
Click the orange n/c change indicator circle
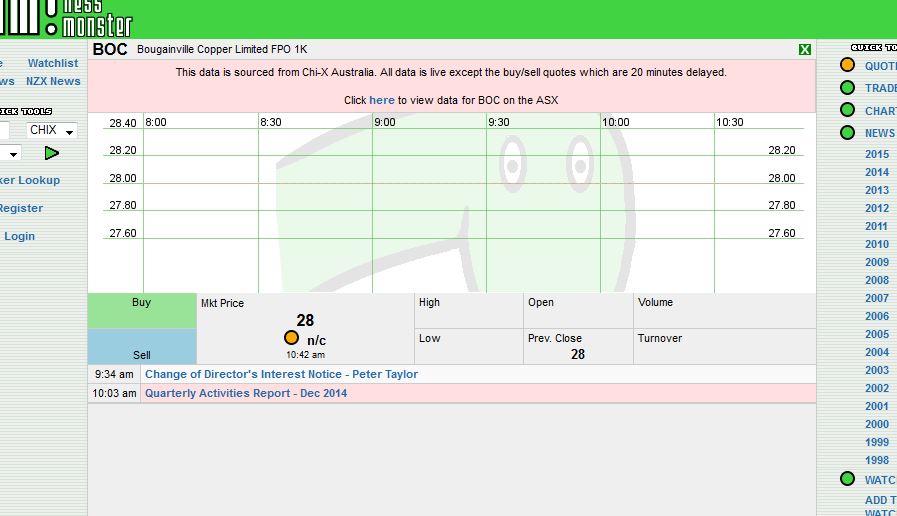click(x=291, y=338)
